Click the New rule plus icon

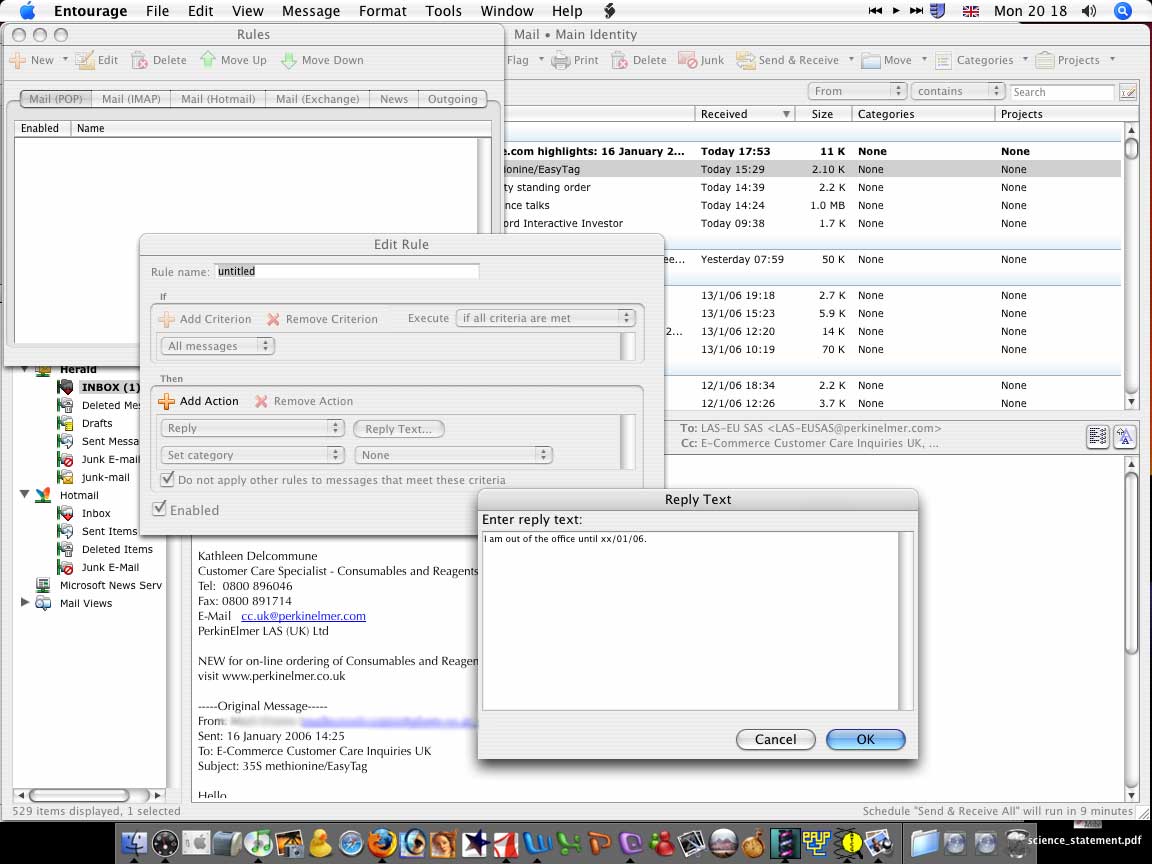(17, 60)
